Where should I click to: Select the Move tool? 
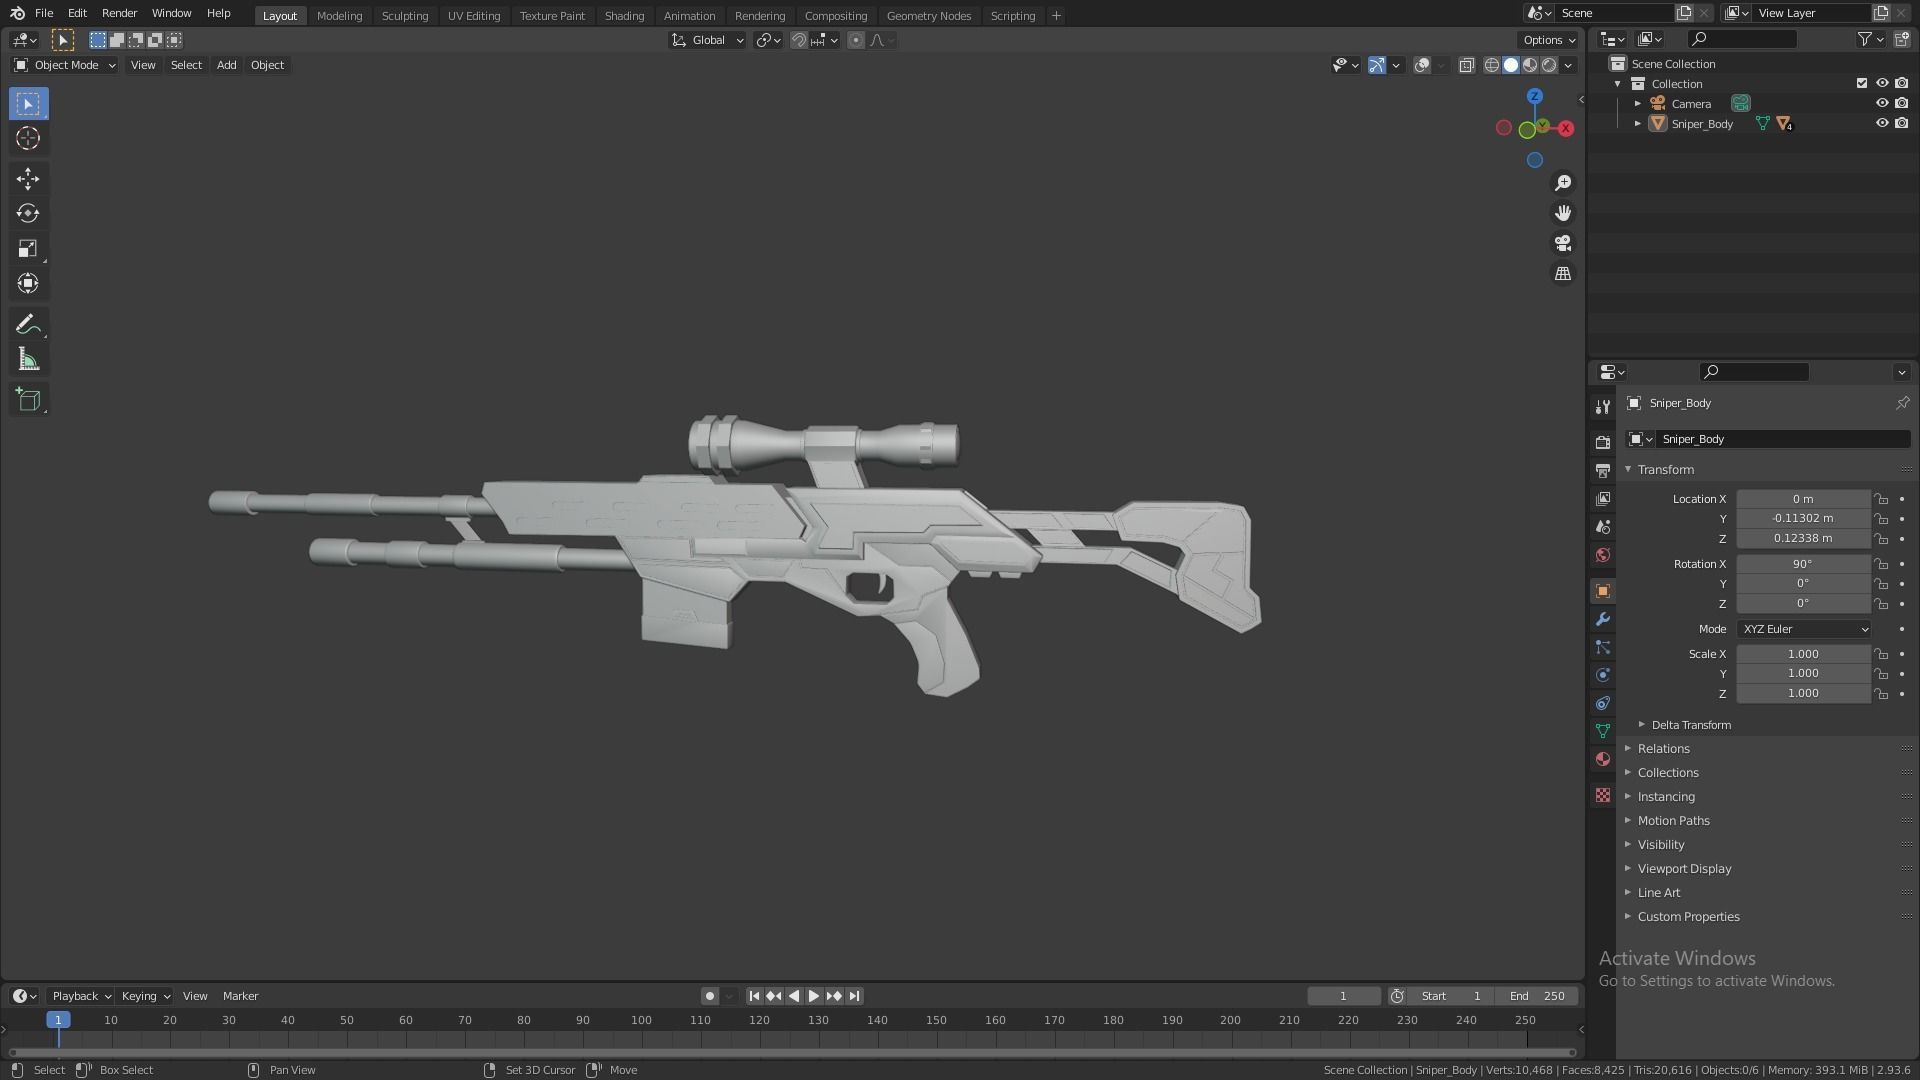(27, 178)
